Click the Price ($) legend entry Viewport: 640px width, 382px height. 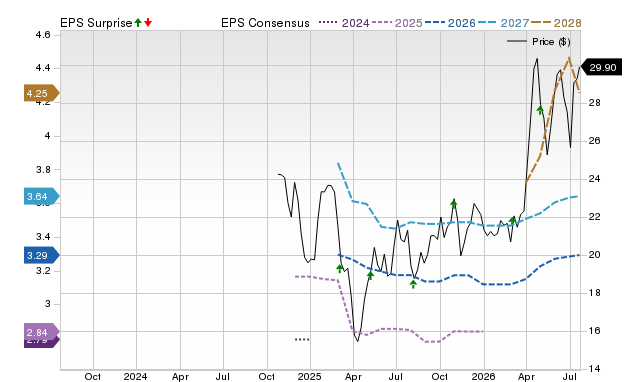point(539,42)
